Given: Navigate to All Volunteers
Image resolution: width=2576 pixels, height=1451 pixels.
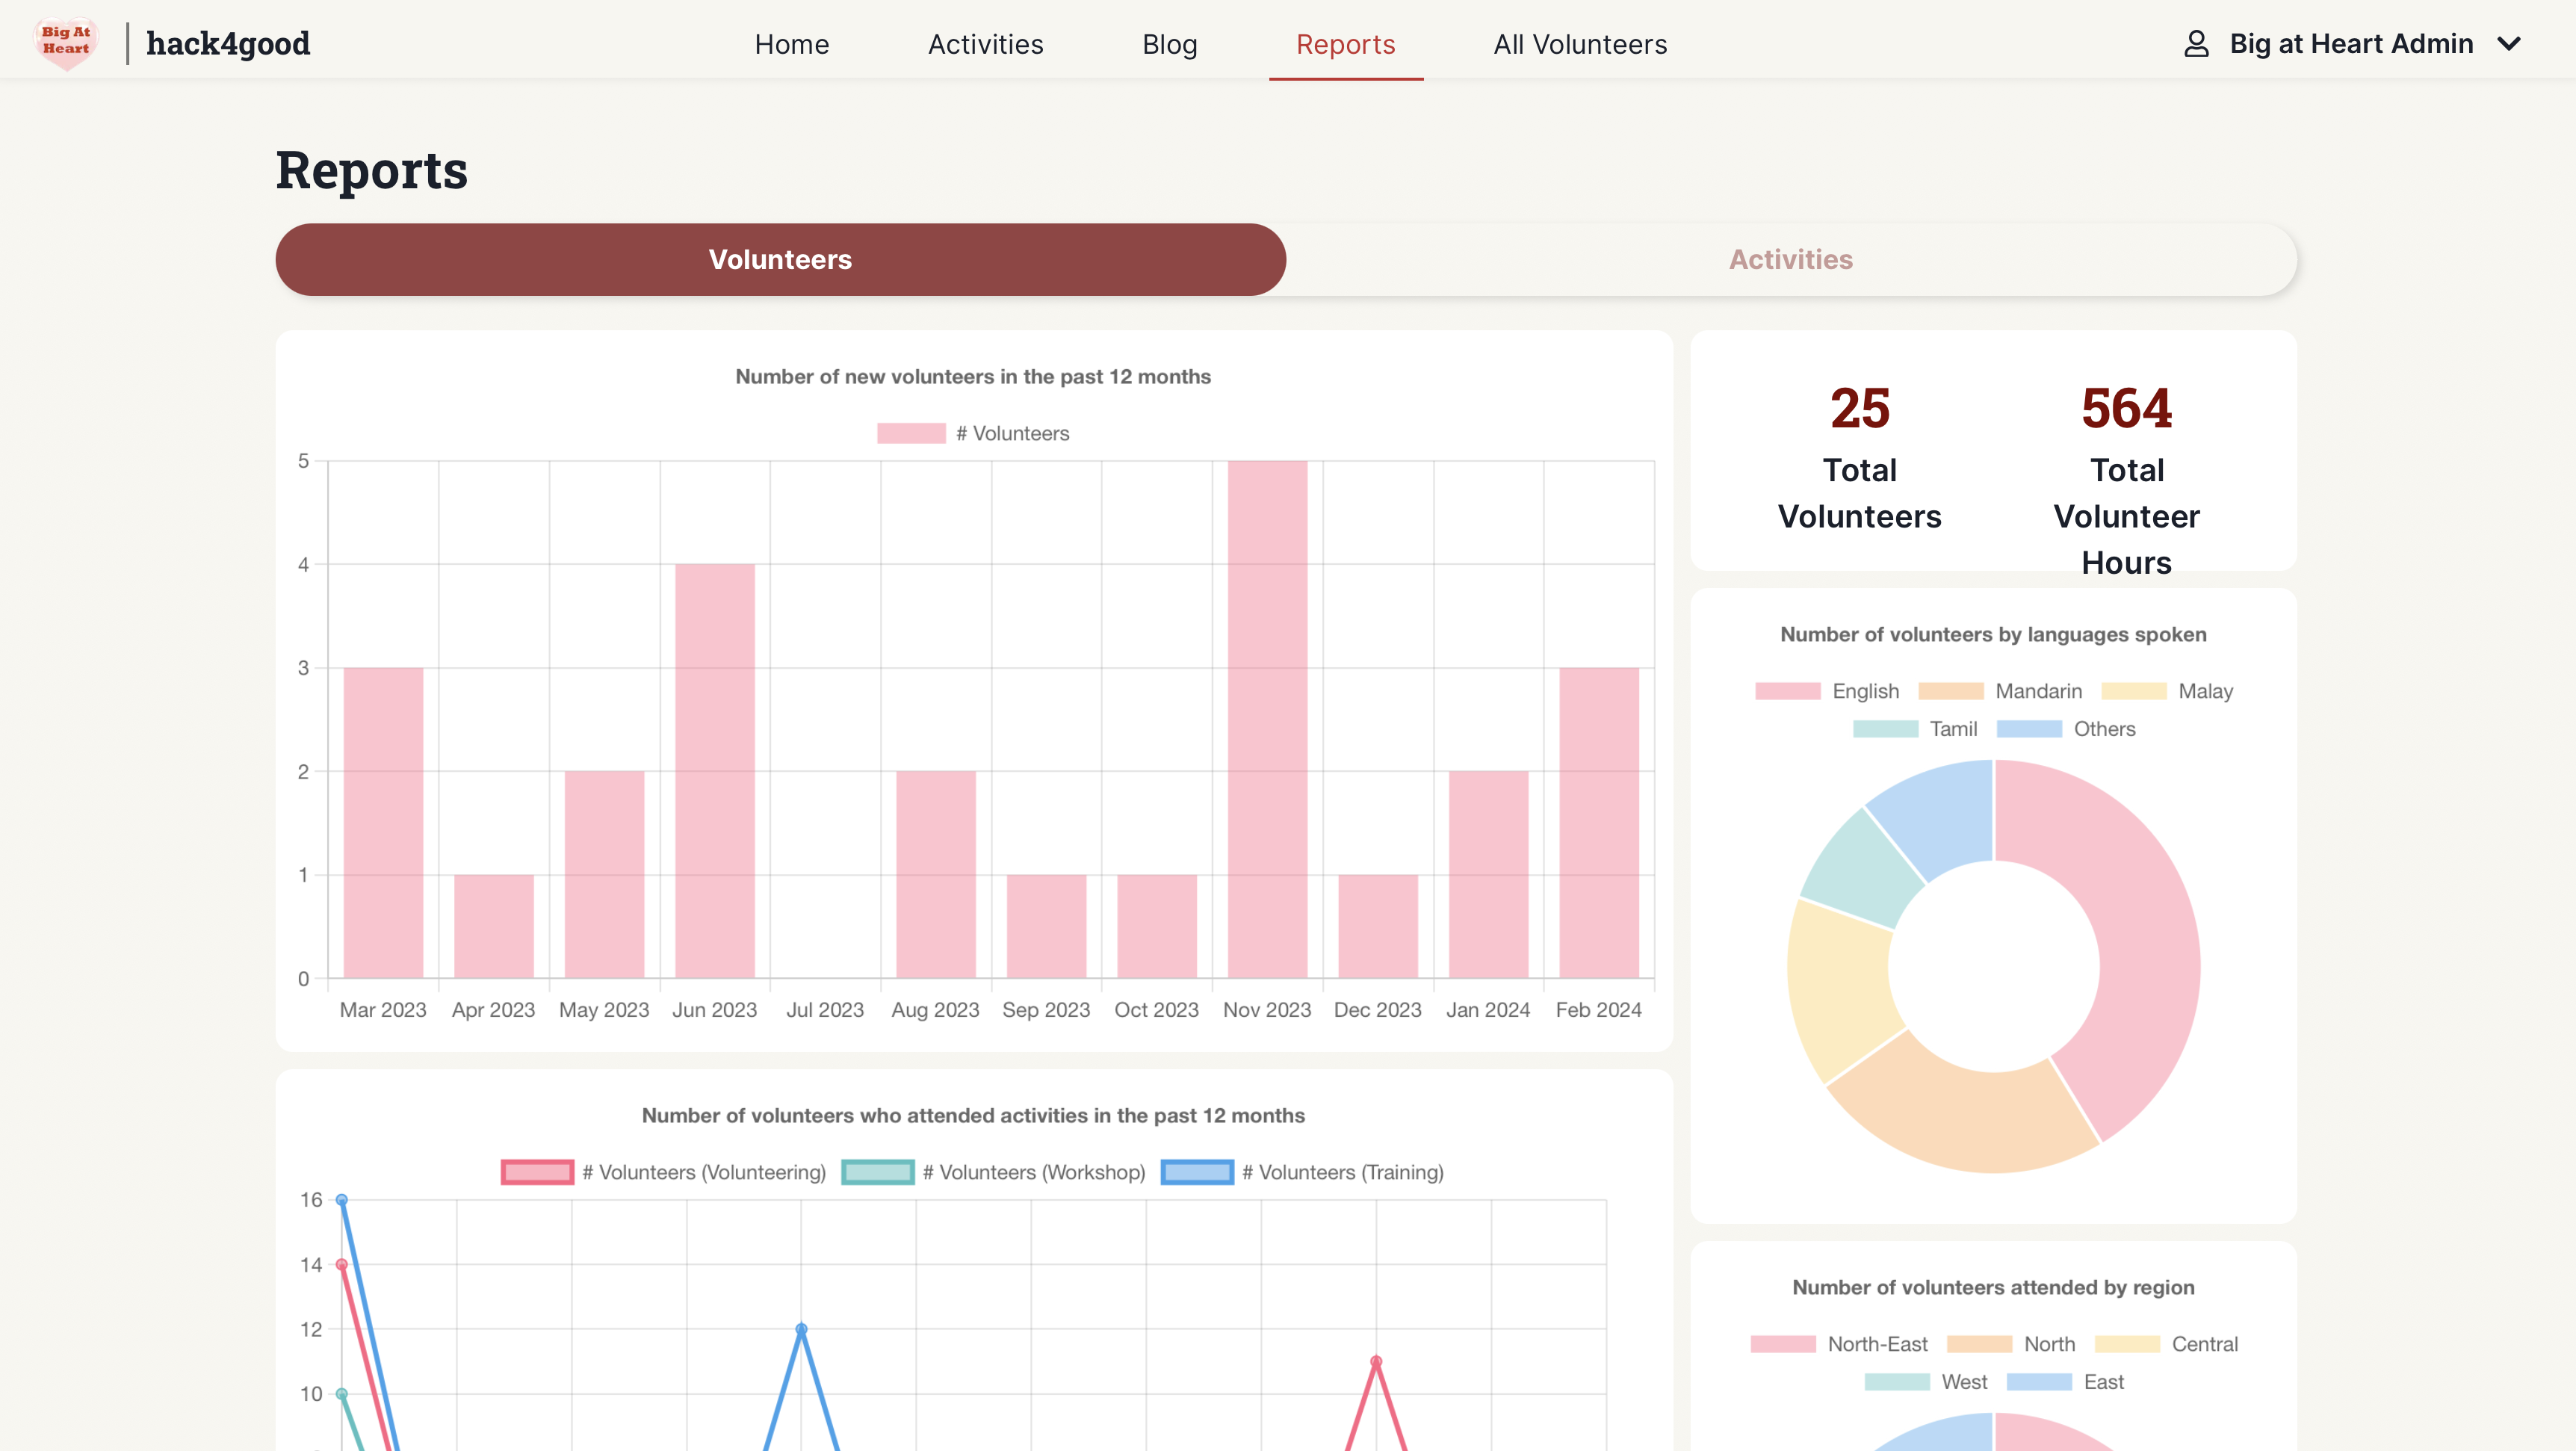Looking at the screenshot, I should coord(1580,44).
